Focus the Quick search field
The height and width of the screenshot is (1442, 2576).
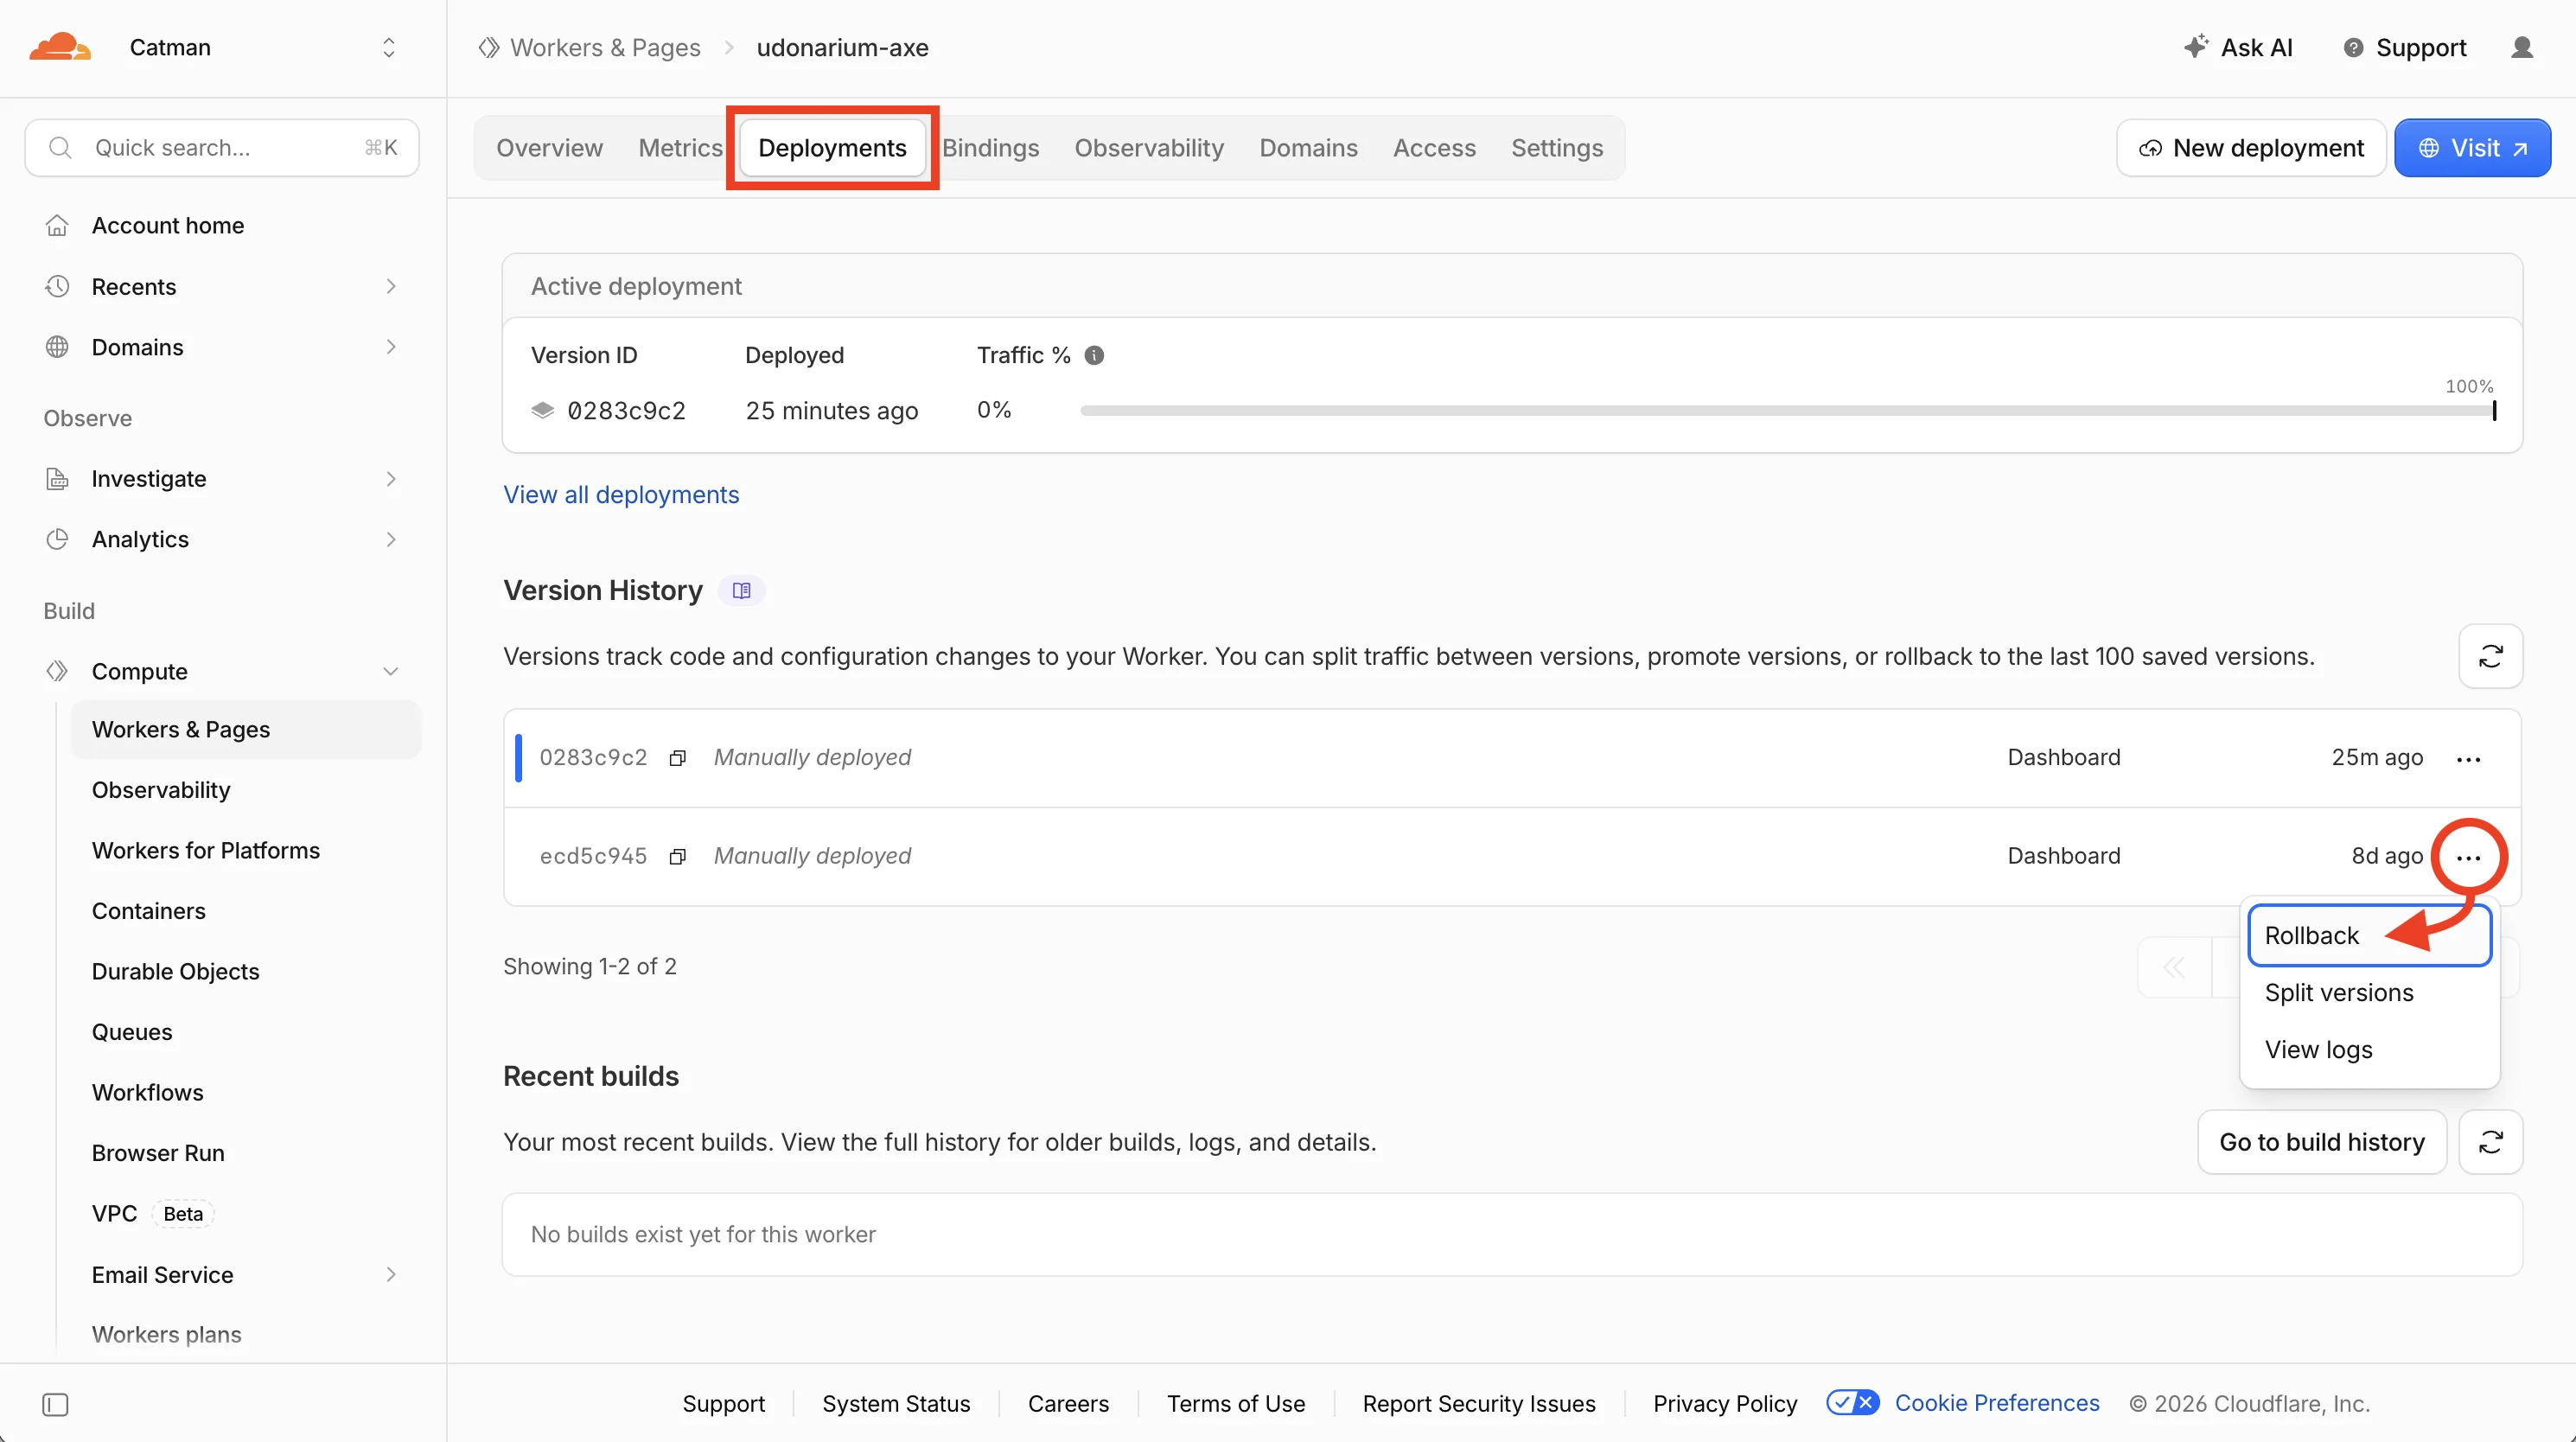(x=222, y=148)
